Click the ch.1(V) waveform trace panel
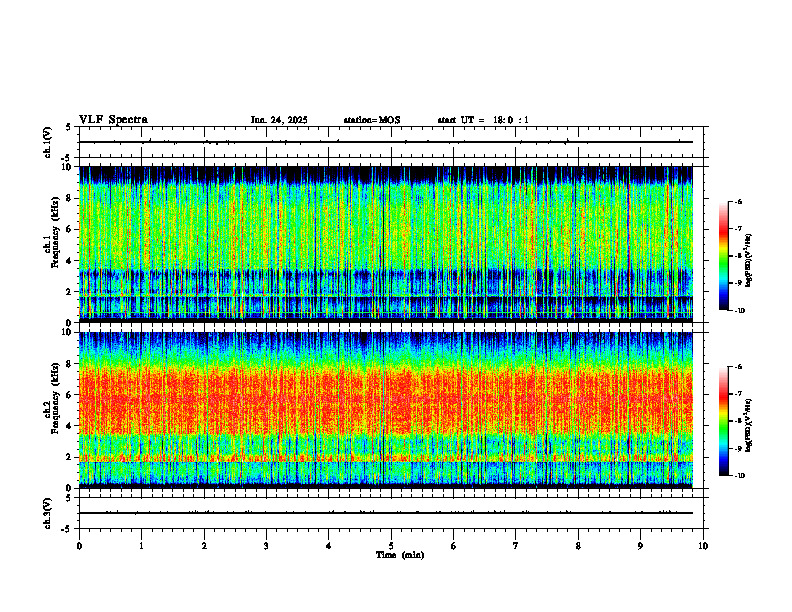 391,142
